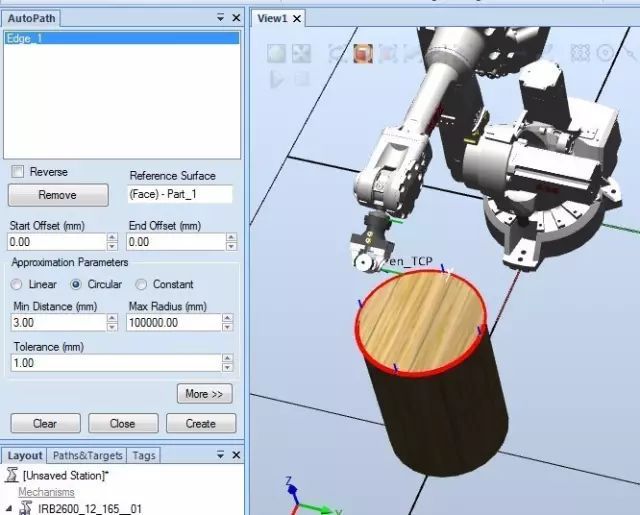Click the Create button
The height and width of the screenshot is (515, 640).
point(201,424)
